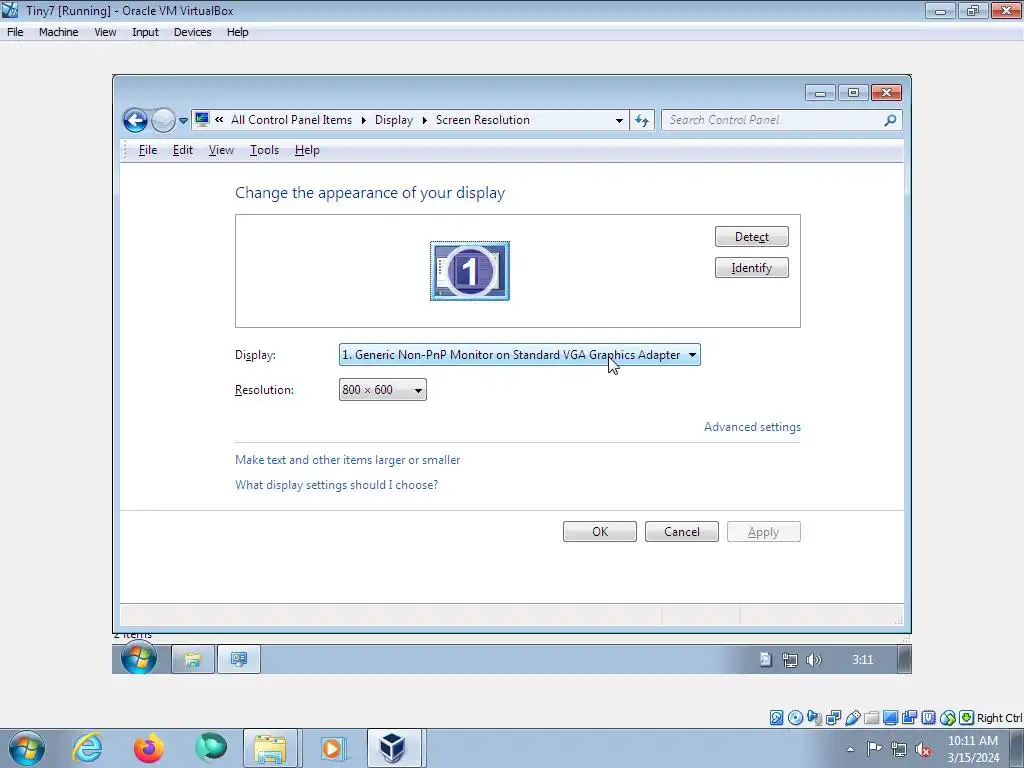Click the Control Panel monitor icon in address bar

pyautogui.click(x=202, y=120)
